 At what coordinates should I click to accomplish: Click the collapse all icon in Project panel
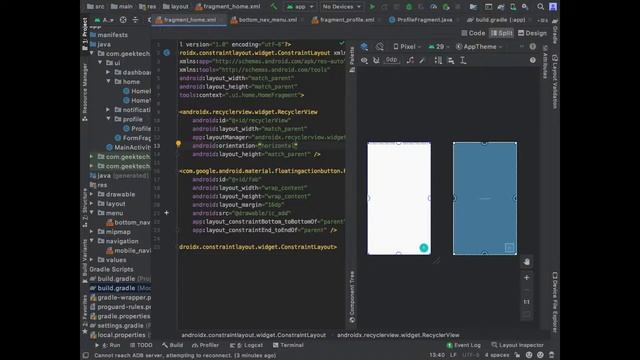click(135, 20)
